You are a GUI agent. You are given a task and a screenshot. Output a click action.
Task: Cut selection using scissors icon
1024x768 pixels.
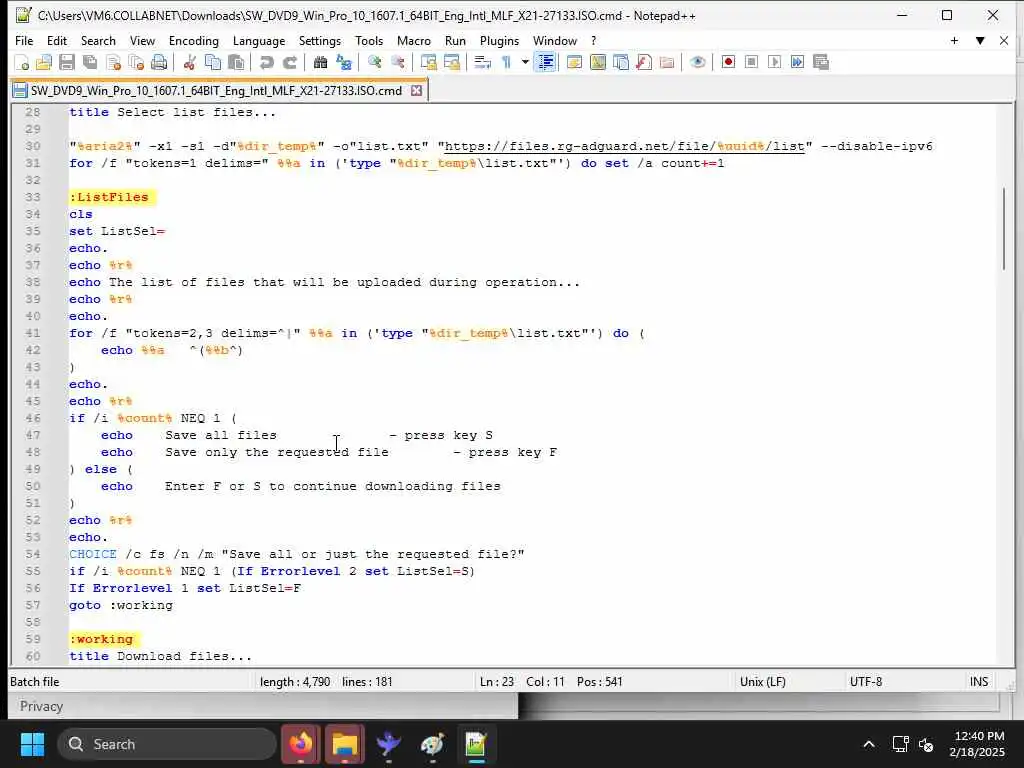tap(190, 63)
